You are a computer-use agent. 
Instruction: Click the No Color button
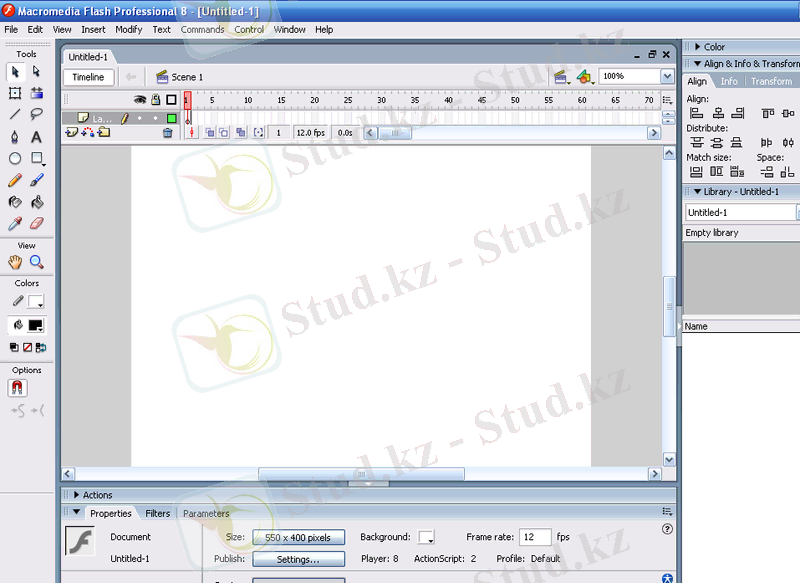click(28, 347)
